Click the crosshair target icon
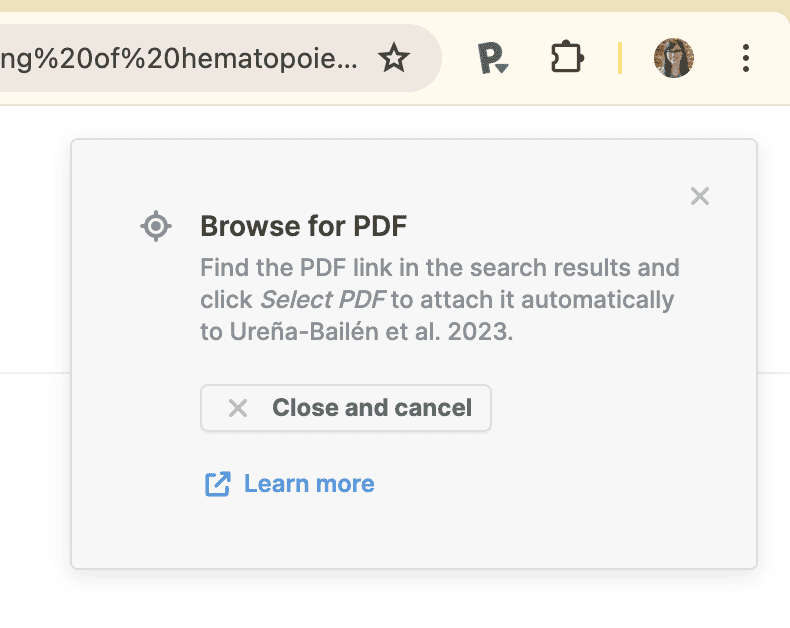The image size is (790, 628). pos(156,226)
